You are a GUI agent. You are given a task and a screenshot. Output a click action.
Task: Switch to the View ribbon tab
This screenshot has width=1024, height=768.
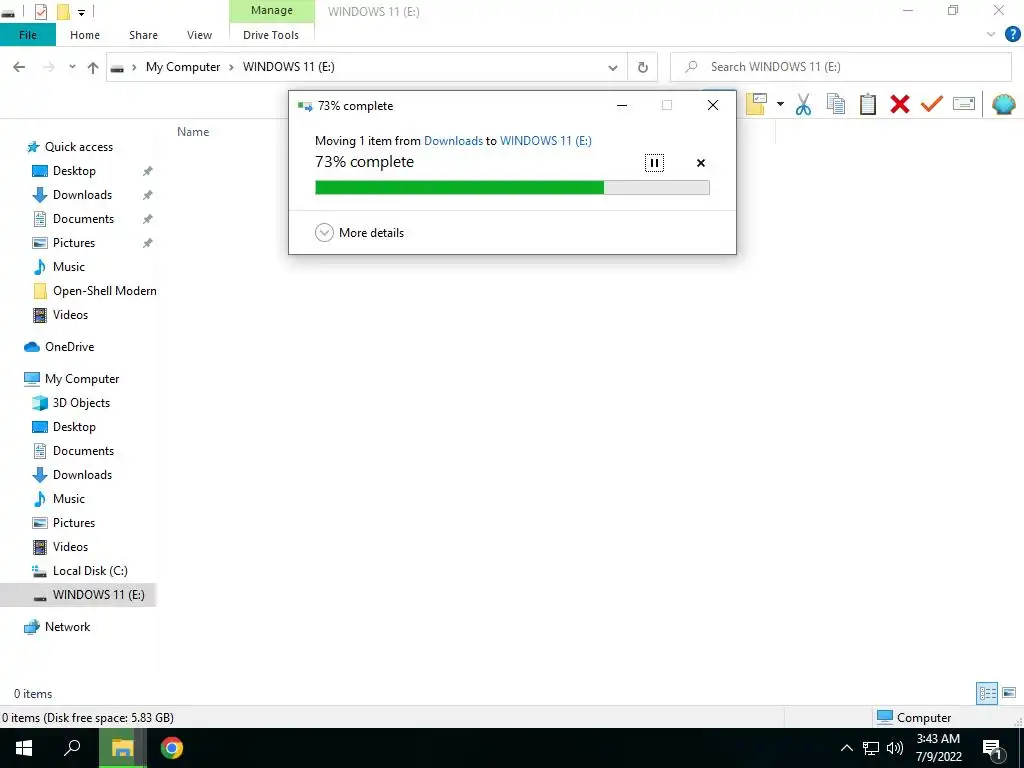point(199,35)
